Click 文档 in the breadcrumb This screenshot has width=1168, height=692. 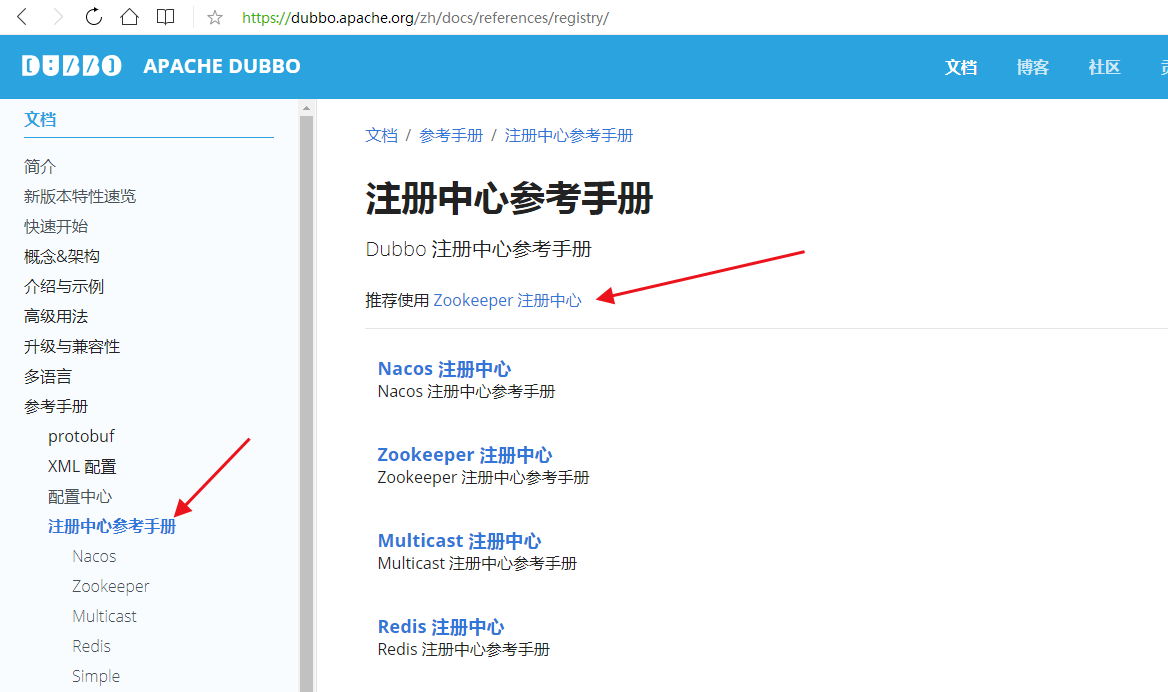[381, 136]
